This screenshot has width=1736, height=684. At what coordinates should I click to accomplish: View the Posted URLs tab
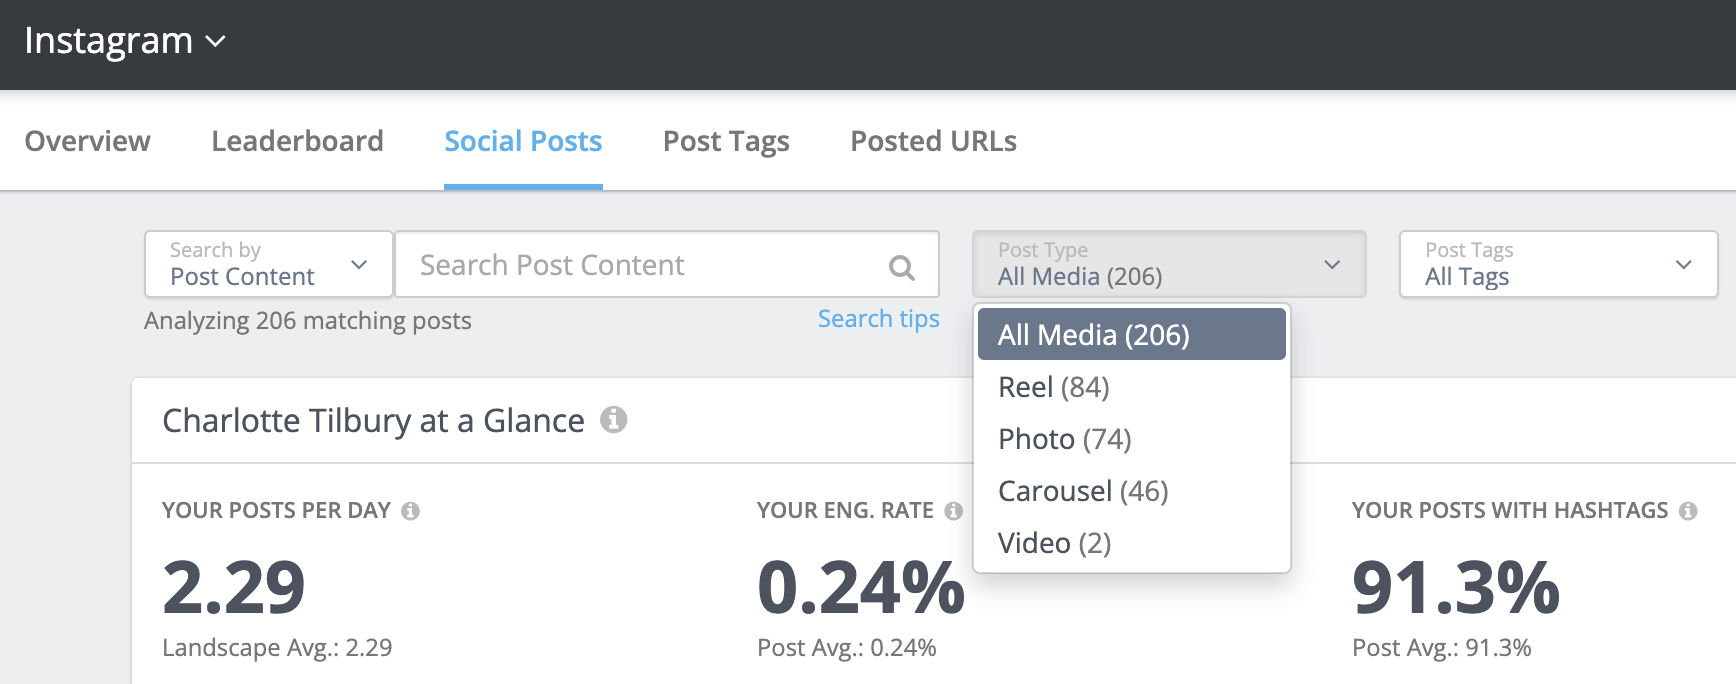933,141
